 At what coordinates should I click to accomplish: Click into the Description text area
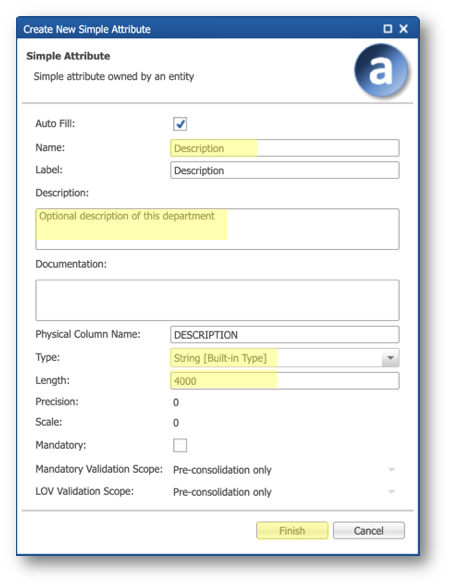[x=217, y=229]
